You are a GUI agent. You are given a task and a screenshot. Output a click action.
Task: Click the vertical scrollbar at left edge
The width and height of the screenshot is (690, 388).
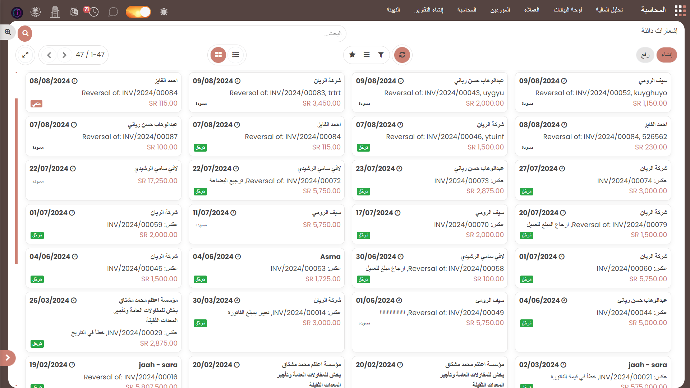[x=16, y=180]
